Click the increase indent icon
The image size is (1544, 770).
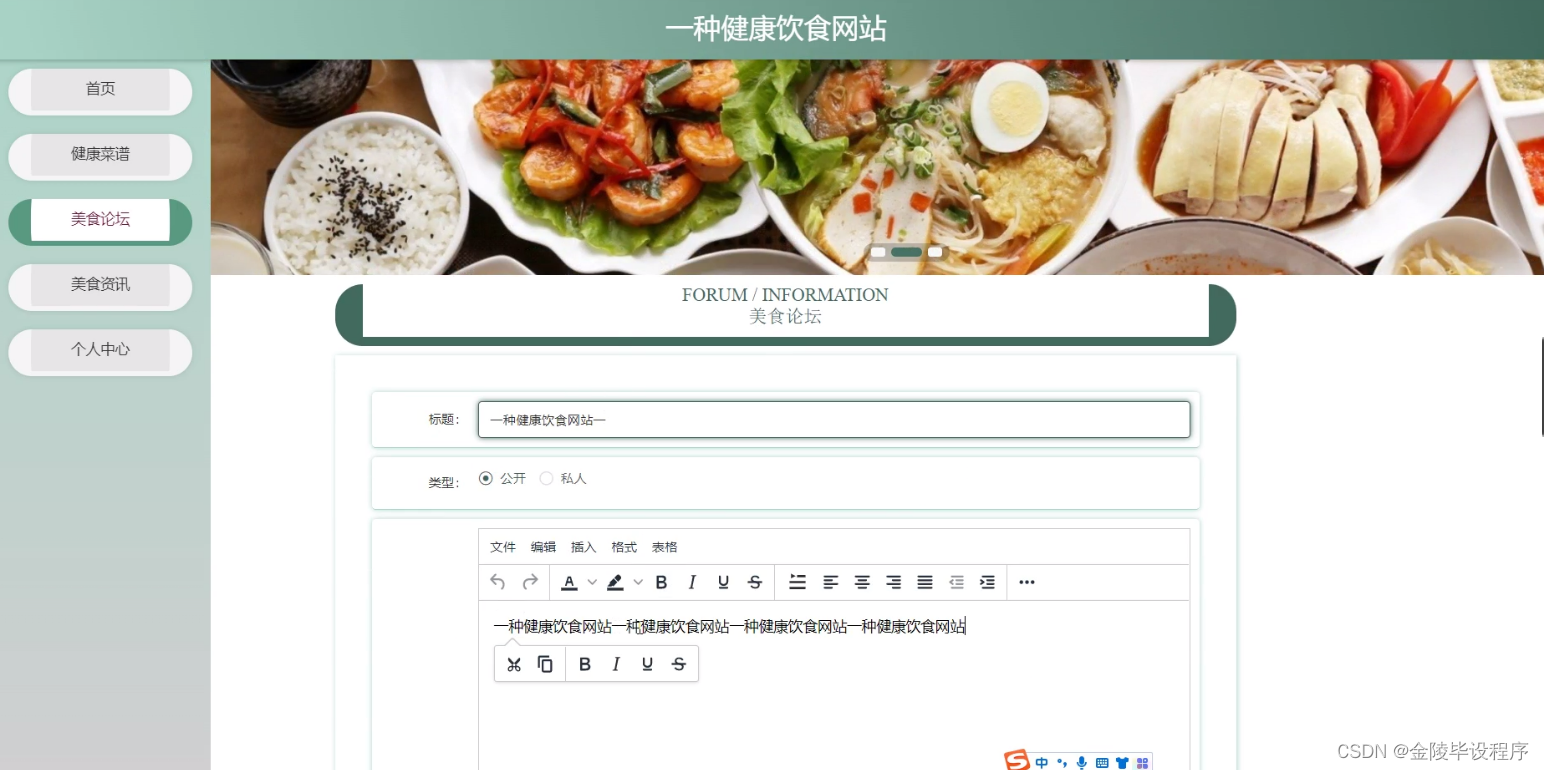(x=988, y=582)
